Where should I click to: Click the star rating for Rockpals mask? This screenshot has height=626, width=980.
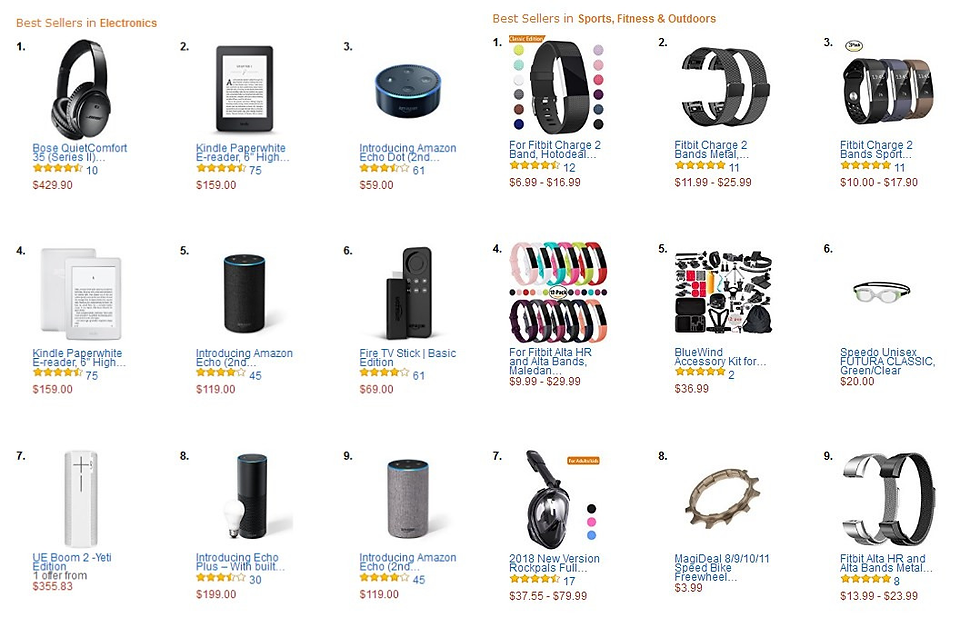click(x=533, y=580)
